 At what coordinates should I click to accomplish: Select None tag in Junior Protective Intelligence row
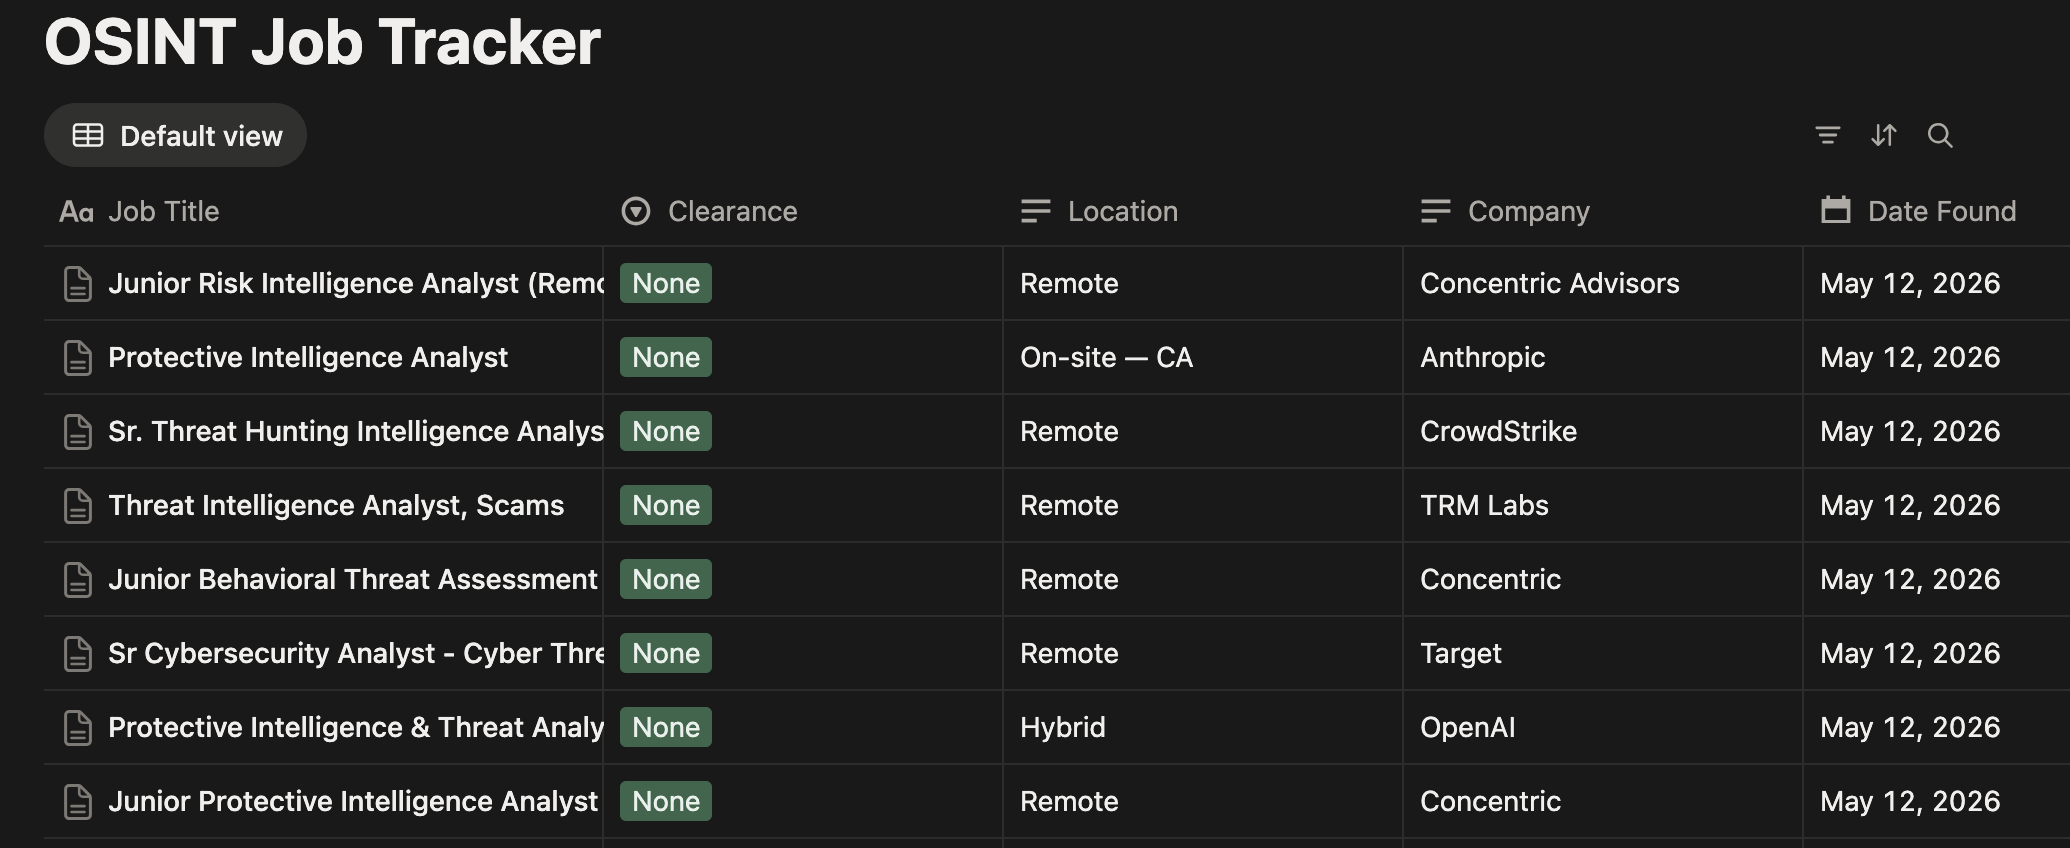click(666, 801)
